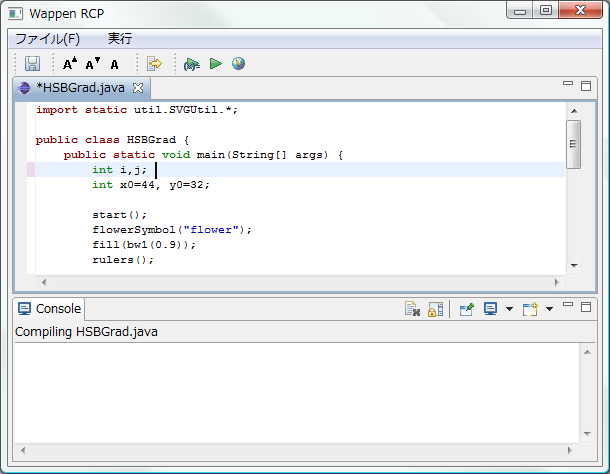Expand Display Selected Console dropdown arrow

coord(509,309)
